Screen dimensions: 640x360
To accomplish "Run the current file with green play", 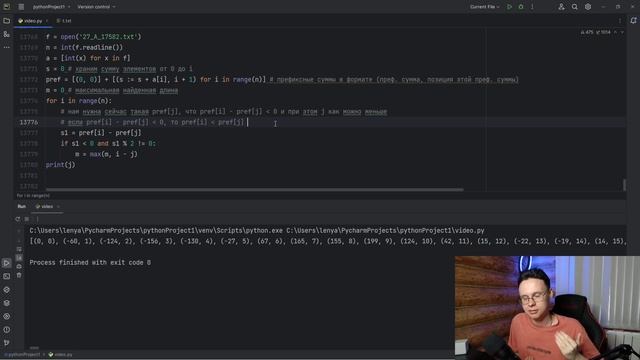I will point(509,7).
